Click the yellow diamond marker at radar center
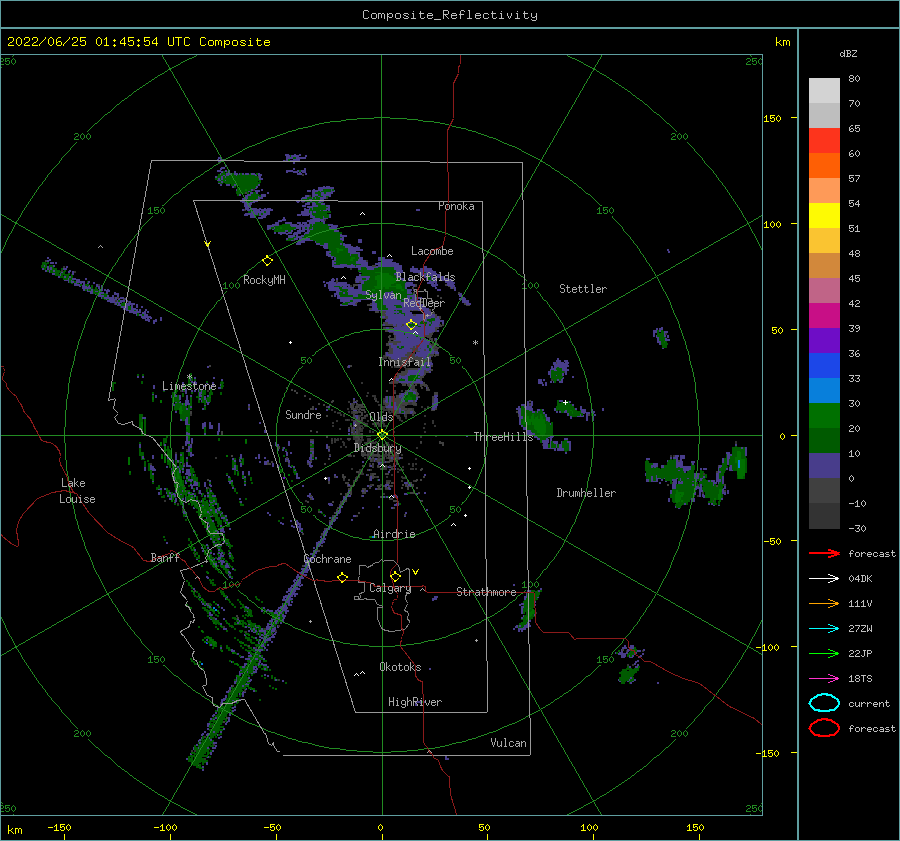Screen dimensions: 900x841 382,435
